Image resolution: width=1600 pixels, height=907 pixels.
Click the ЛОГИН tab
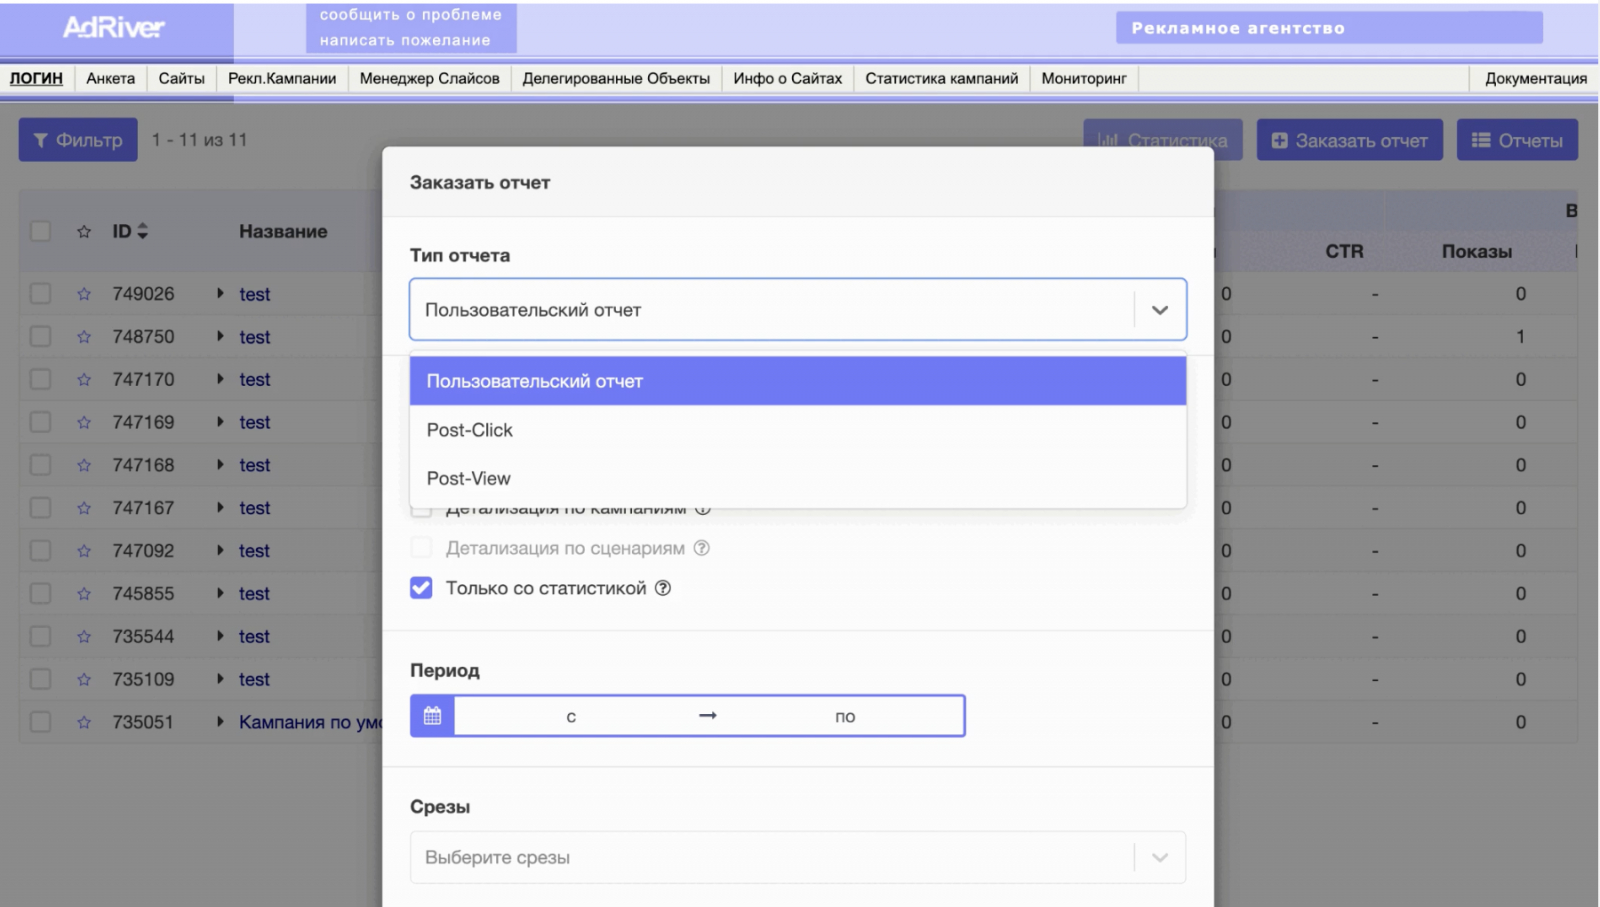click(37, 78)
